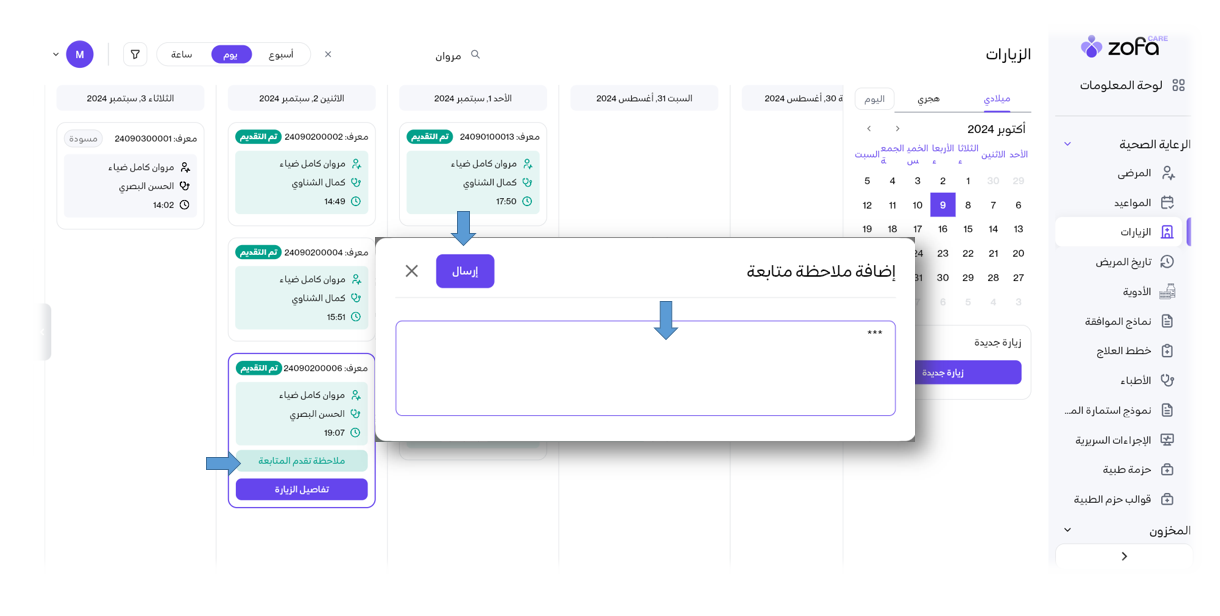Select ميلادي calendar tab

(x=996, y=99)
